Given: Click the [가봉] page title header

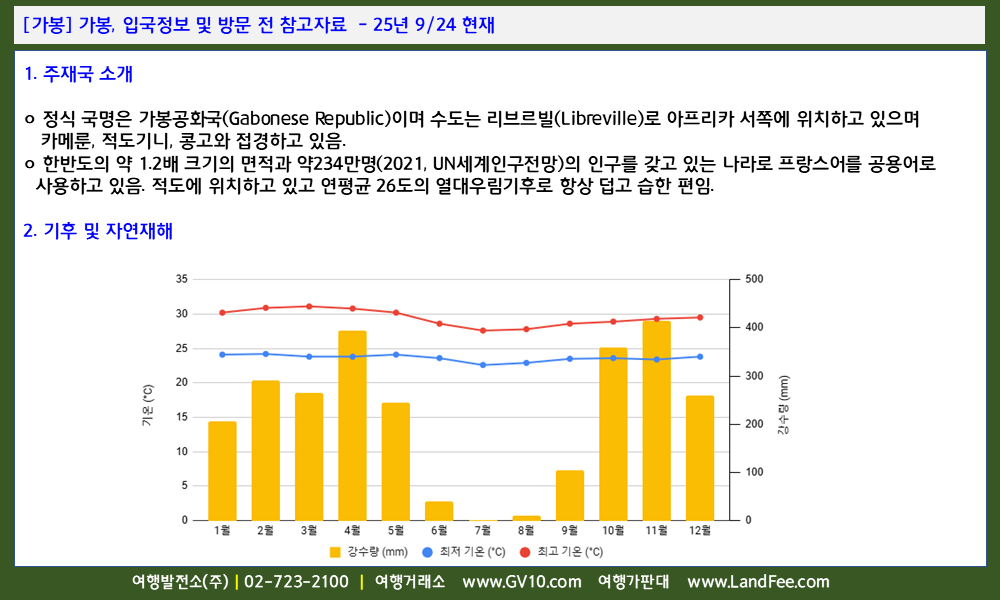Looking at the screenshot, I should coord(257,26).
